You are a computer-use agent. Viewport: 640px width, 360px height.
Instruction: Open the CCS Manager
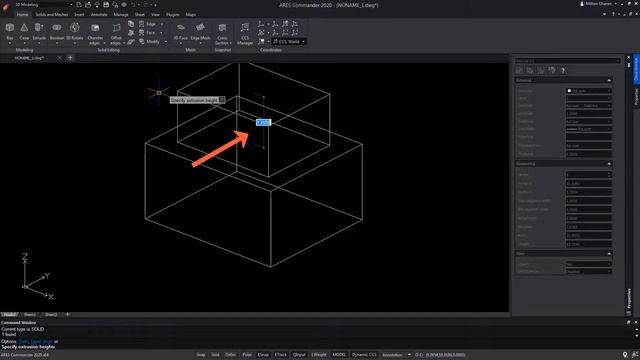[x=245, y=33]
